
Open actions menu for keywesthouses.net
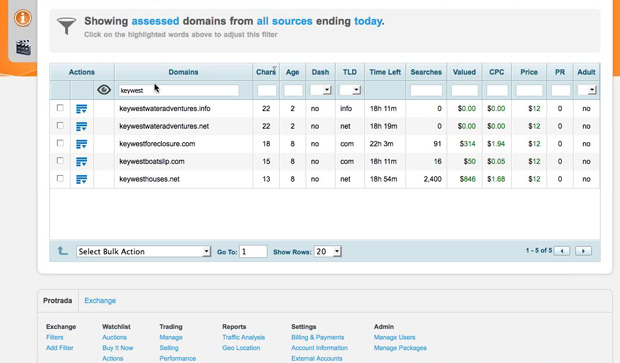81,179
